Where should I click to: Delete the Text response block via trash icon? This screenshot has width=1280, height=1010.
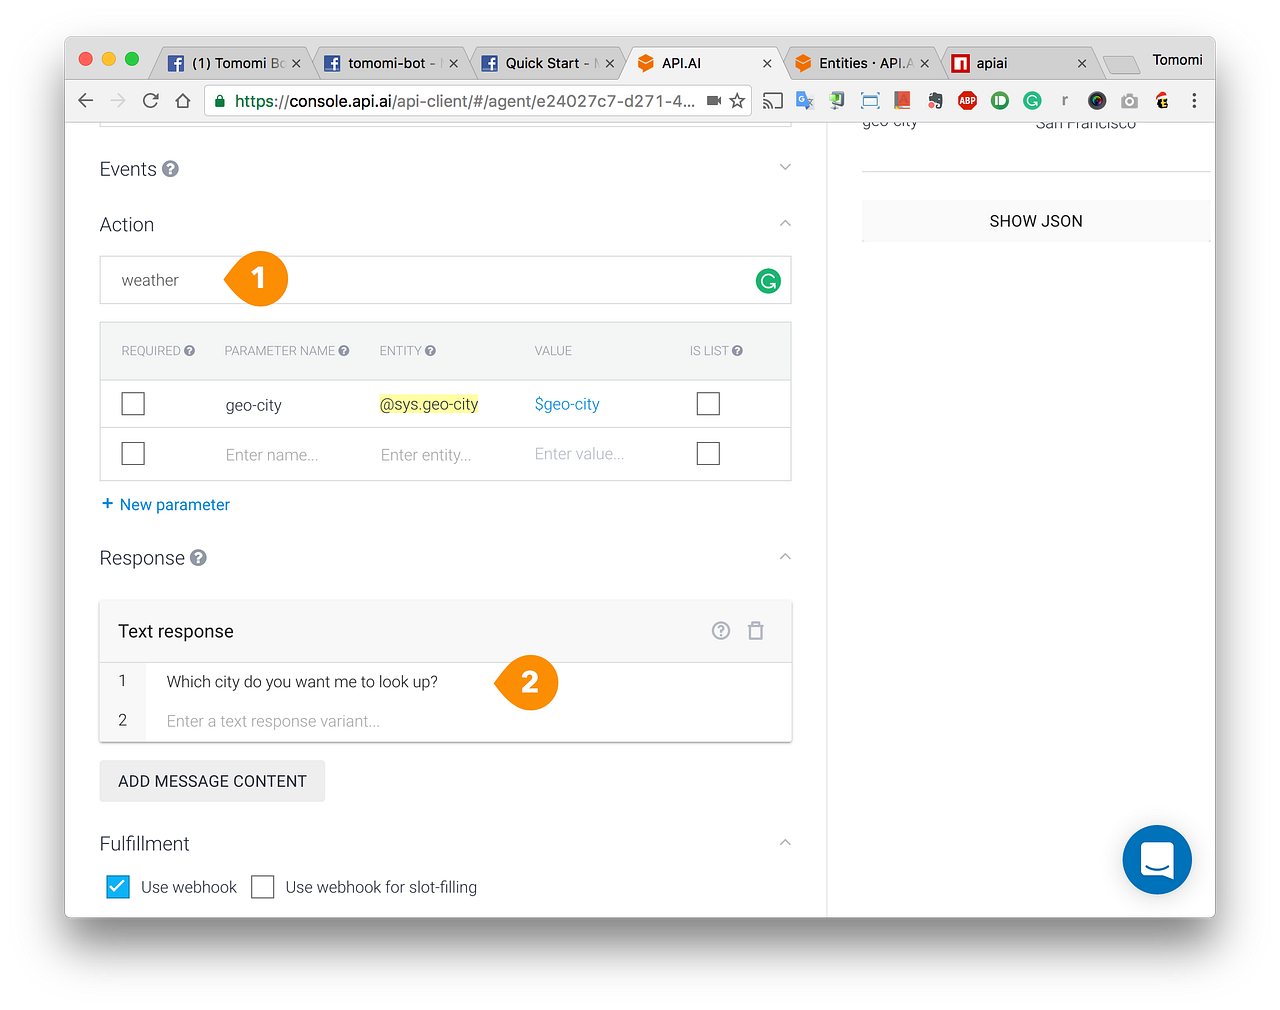click(x=756, y=630)
